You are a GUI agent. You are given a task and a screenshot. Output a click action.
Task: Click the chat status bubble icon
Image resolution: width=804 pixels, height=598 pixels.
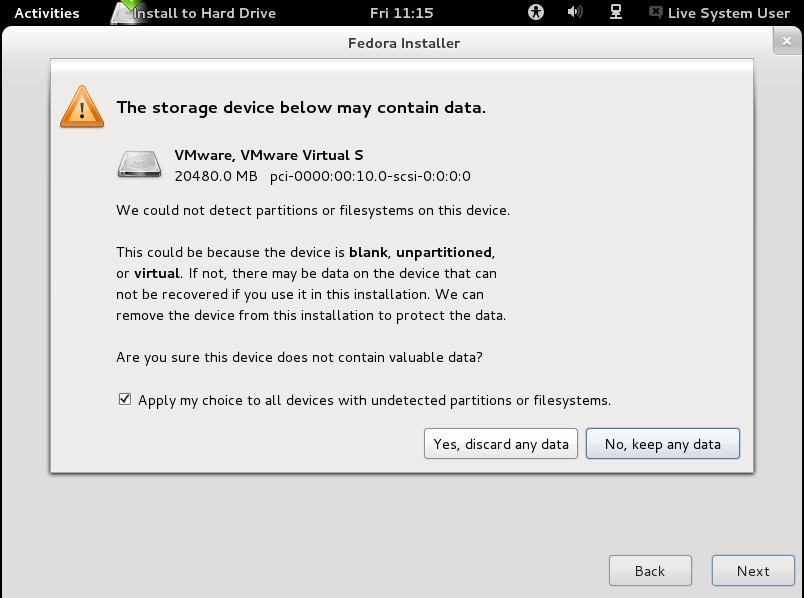(655, 13)
